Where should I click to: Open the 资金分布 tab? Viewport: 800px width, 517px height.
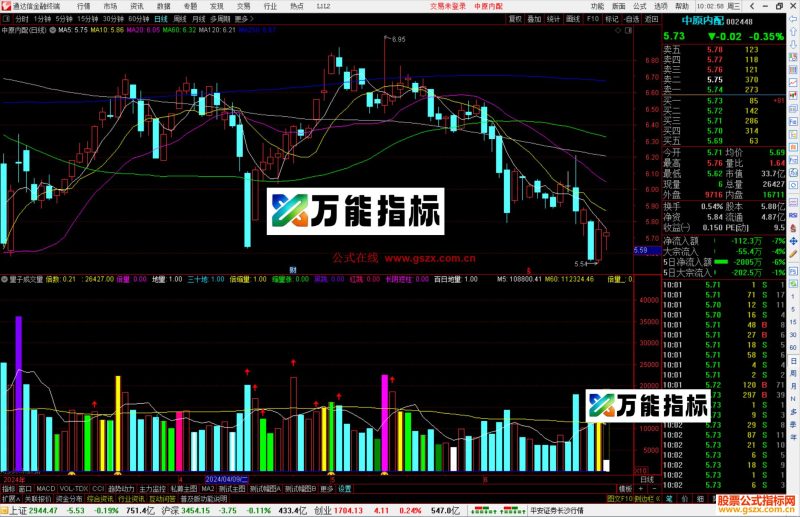click(69, 499)
